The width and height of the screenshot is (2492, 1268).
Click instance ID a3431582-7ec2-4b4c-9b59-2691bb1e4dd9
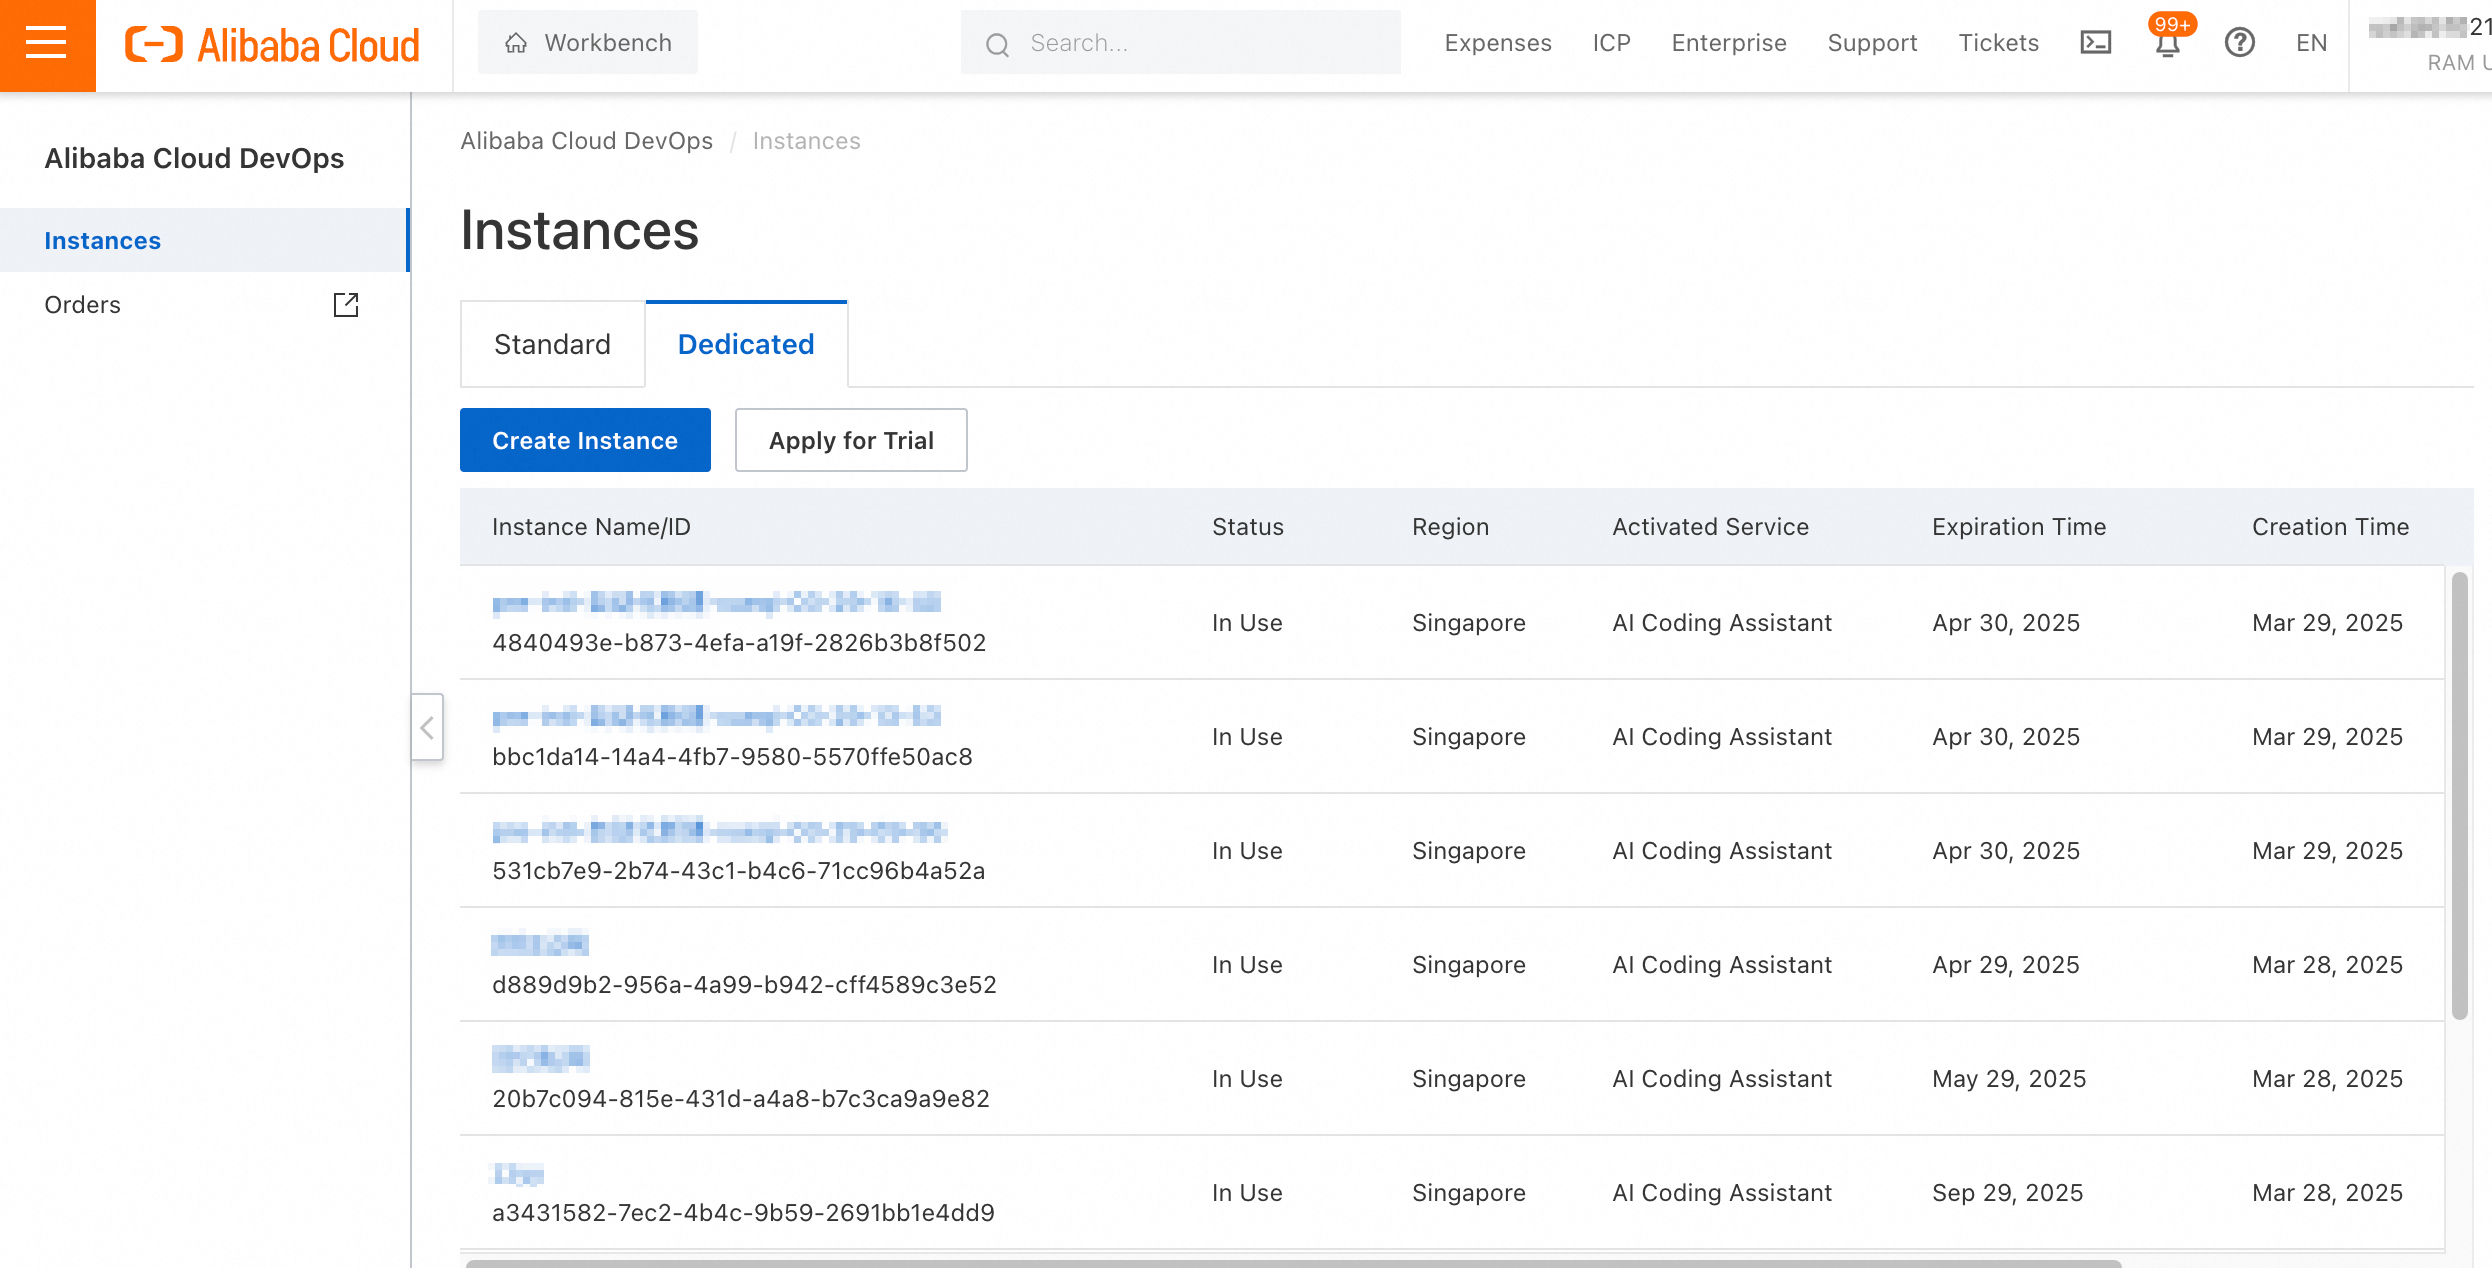coord(743,1213)
